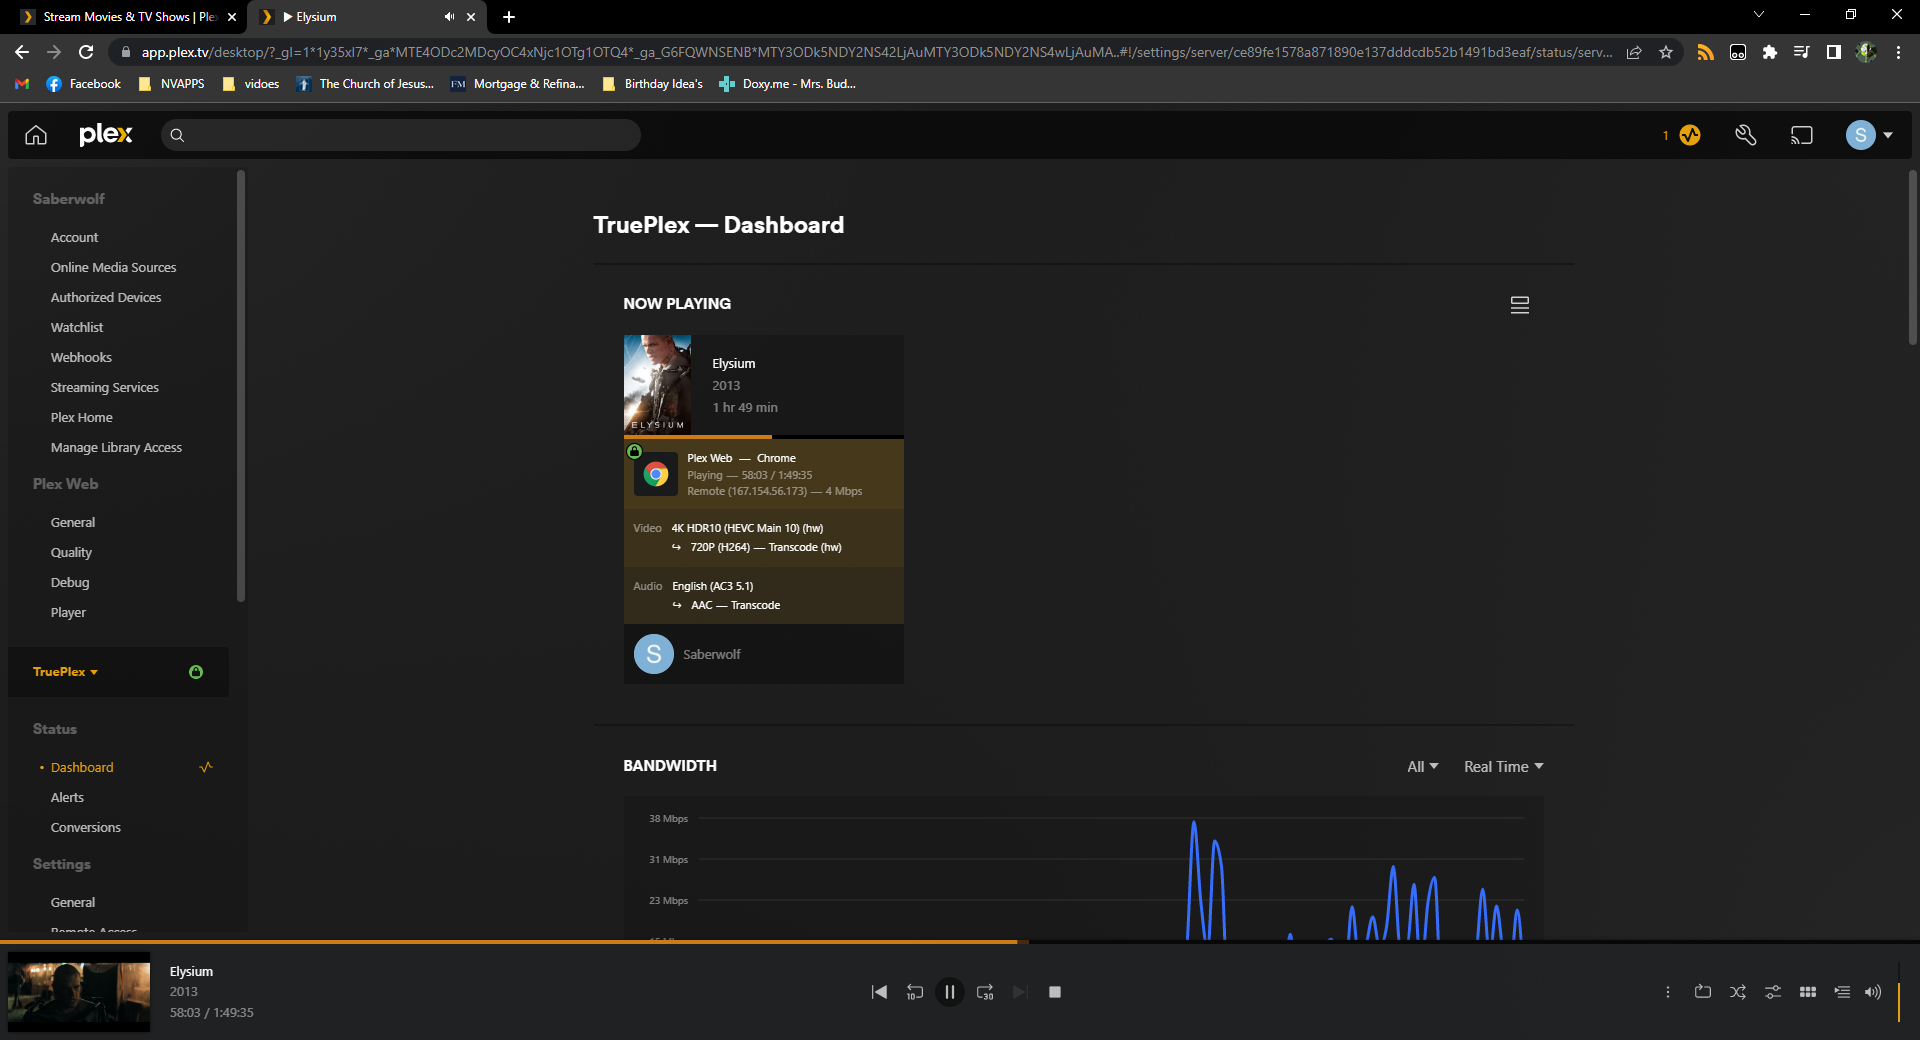Go to Plex Home settings
Image resolution: width=1920 pixels, height=1040 pixels.
[82, 418]
